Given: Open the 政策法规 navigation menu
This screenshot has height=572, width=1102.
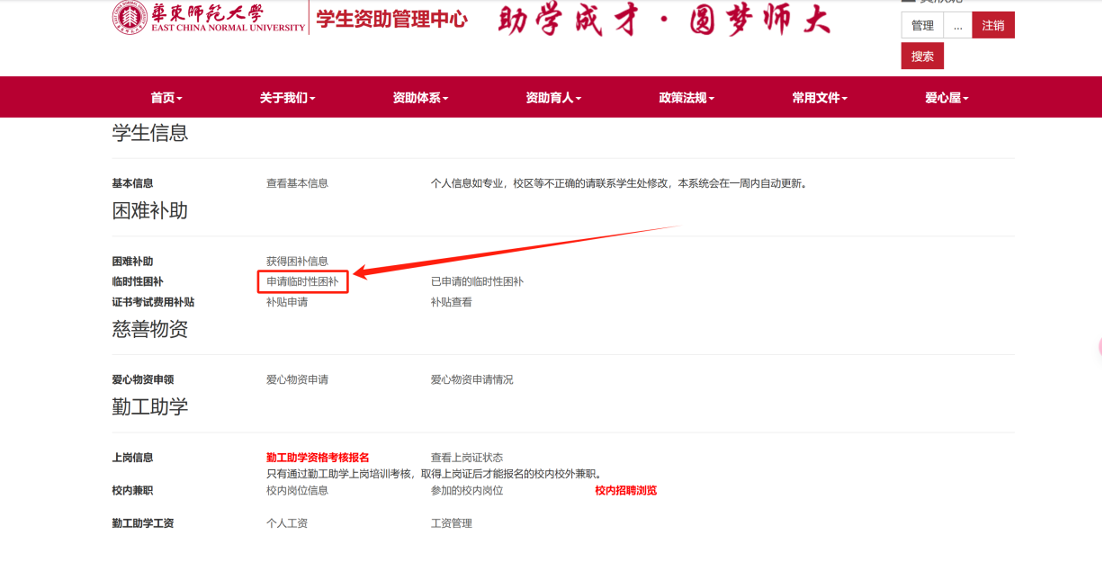Looking at the screenshot, I should (686, 98).
